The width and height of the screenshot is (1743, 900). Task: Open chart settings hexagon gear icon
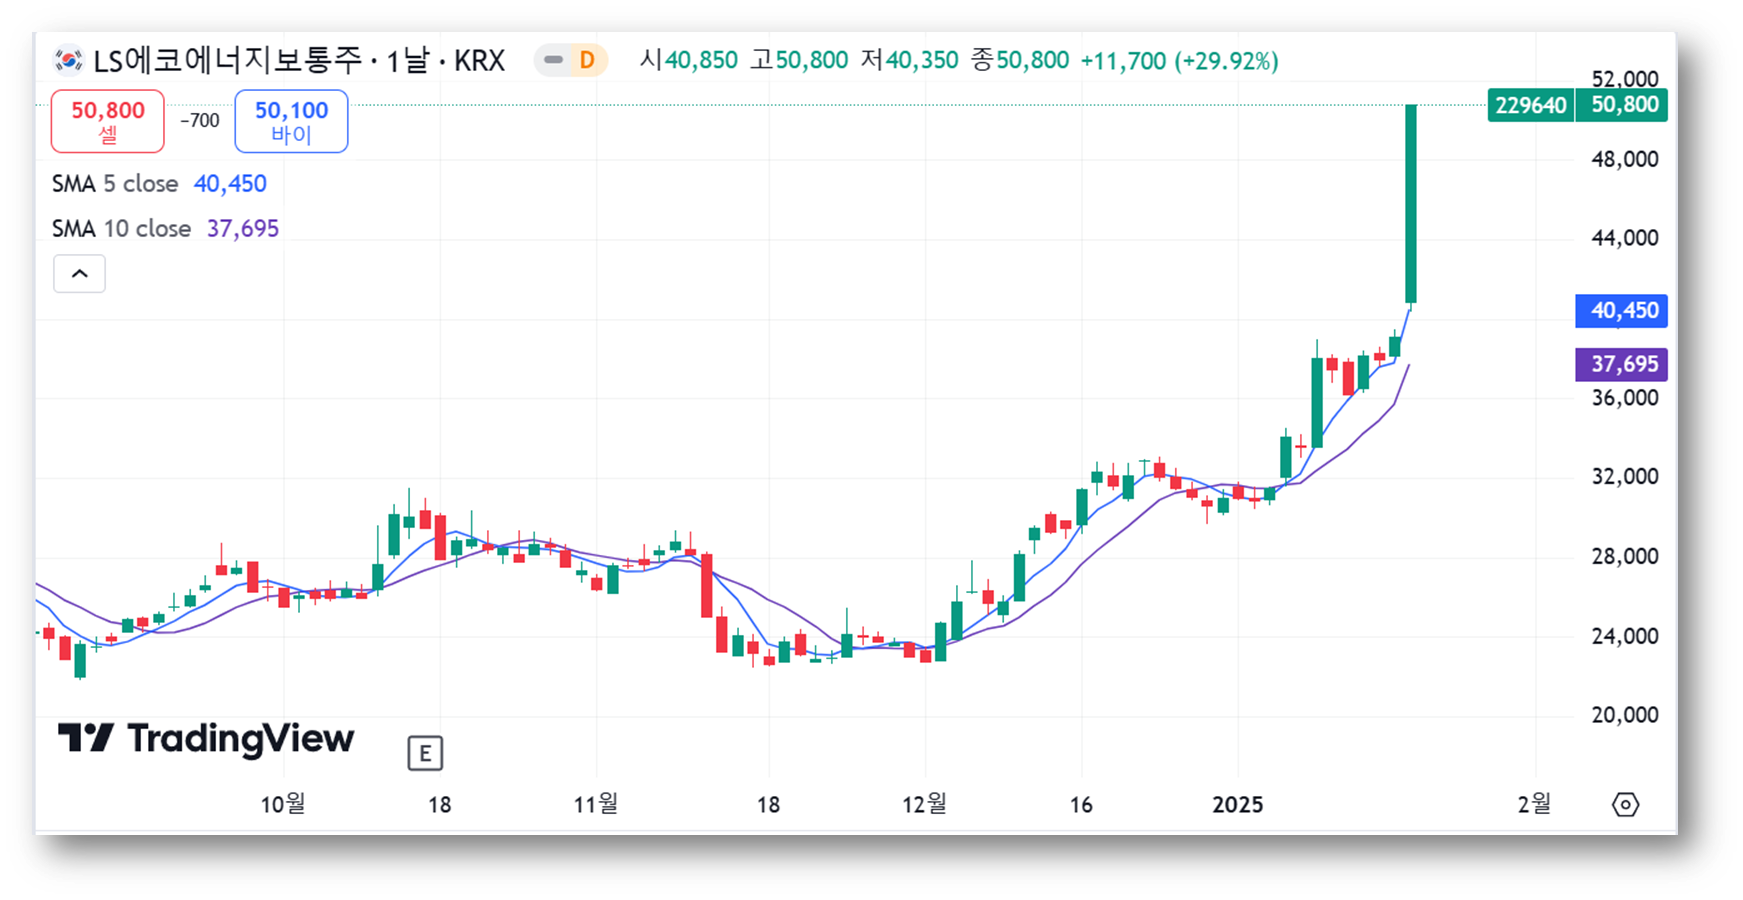(1625, 804)
